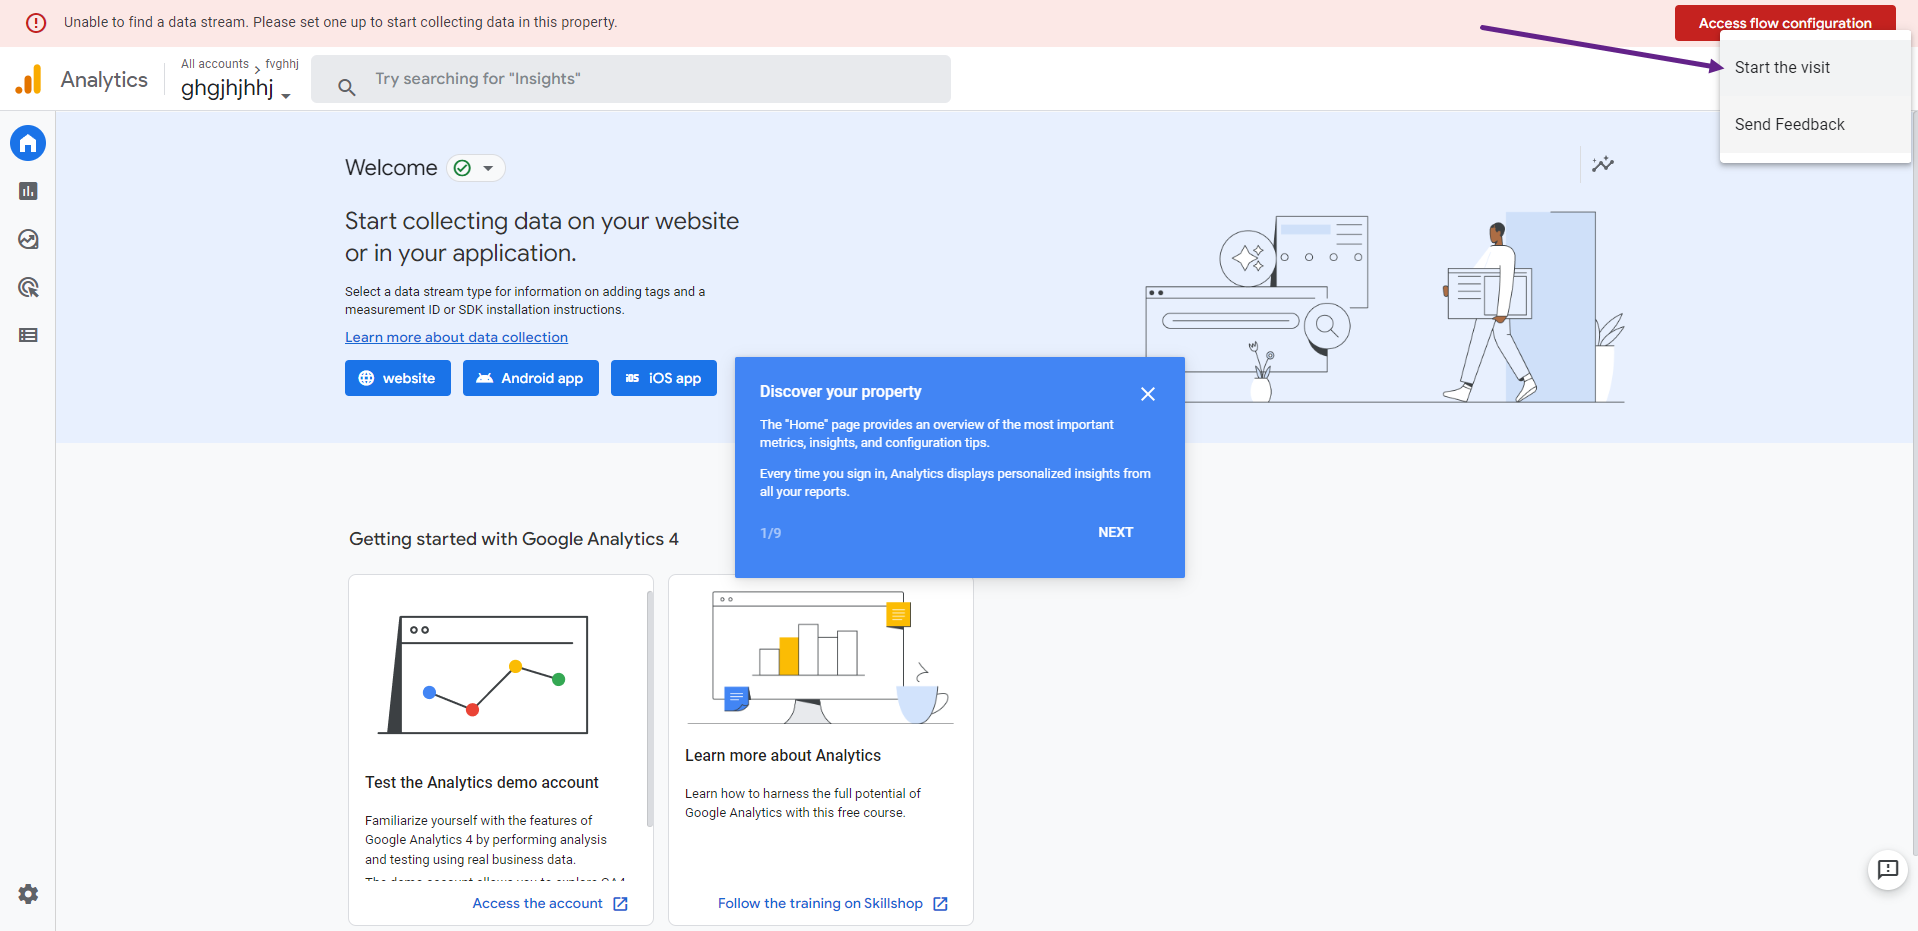The image size is (1918, 931).
Task: Choose the iOS app button
Action: coord(664,378)
